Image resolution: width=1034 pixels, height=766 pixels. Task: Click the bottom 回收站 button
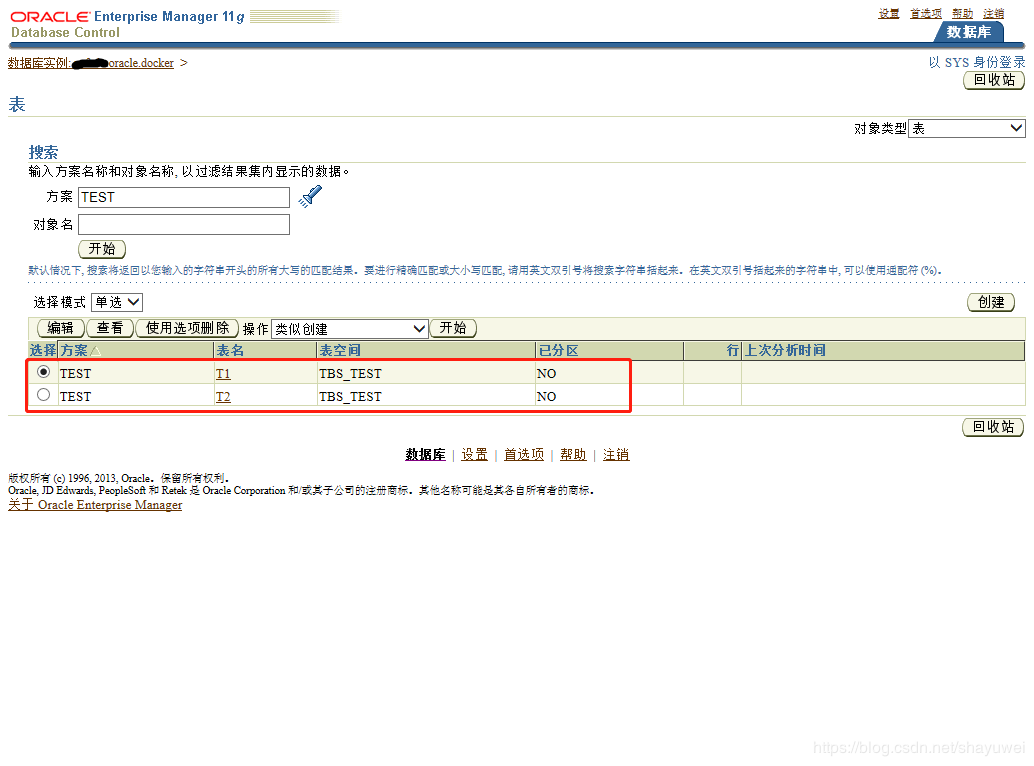[x=993, y=427]
